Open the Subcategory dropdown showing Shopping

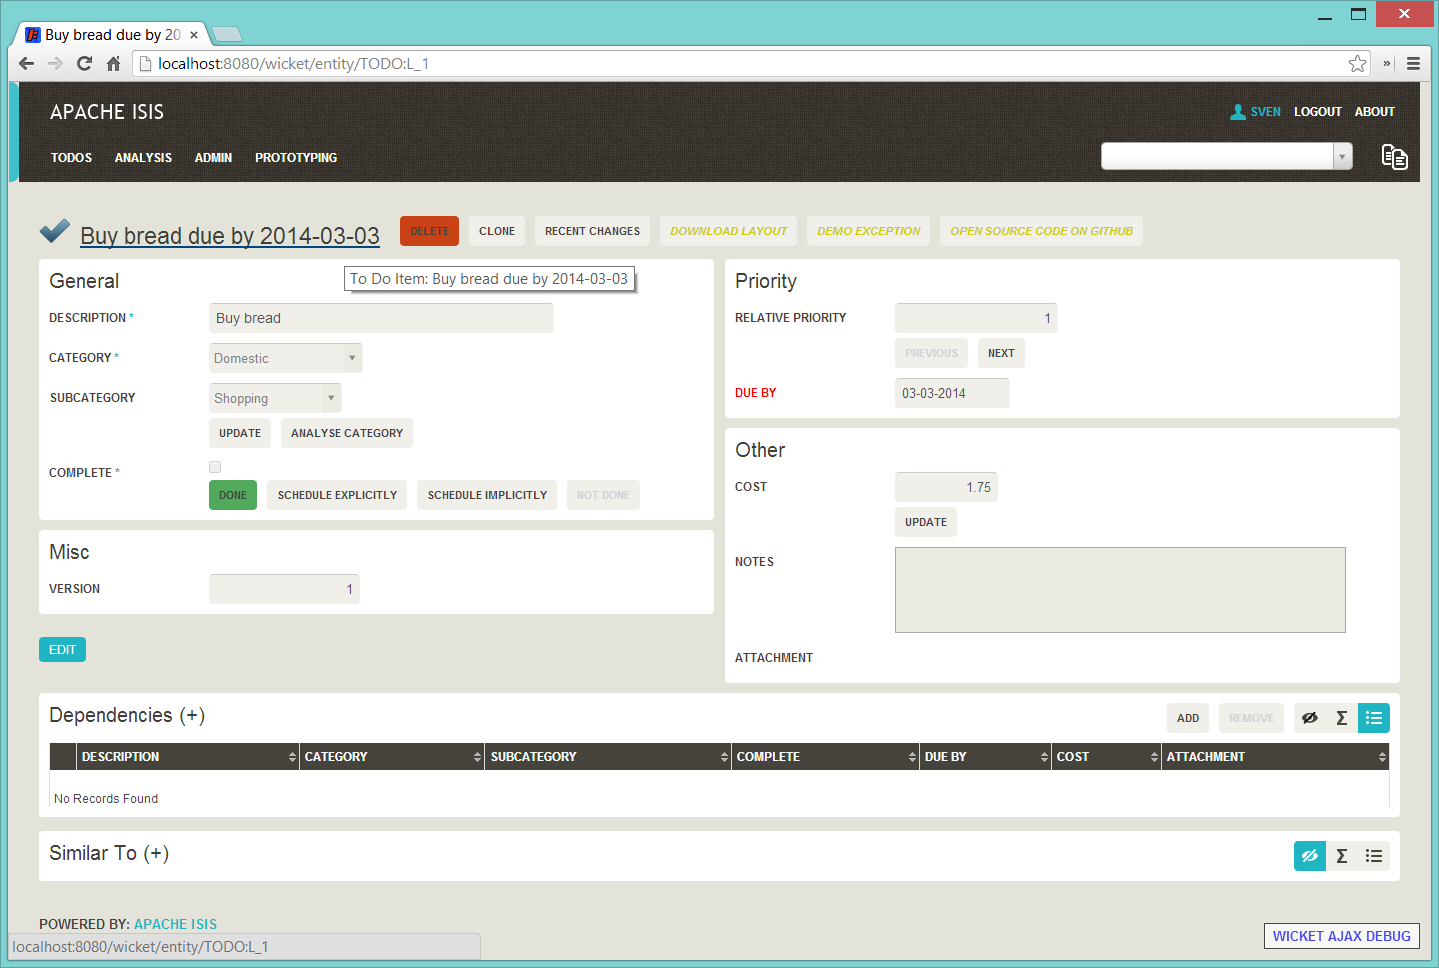pyautogui.click(x=275, y=398)
